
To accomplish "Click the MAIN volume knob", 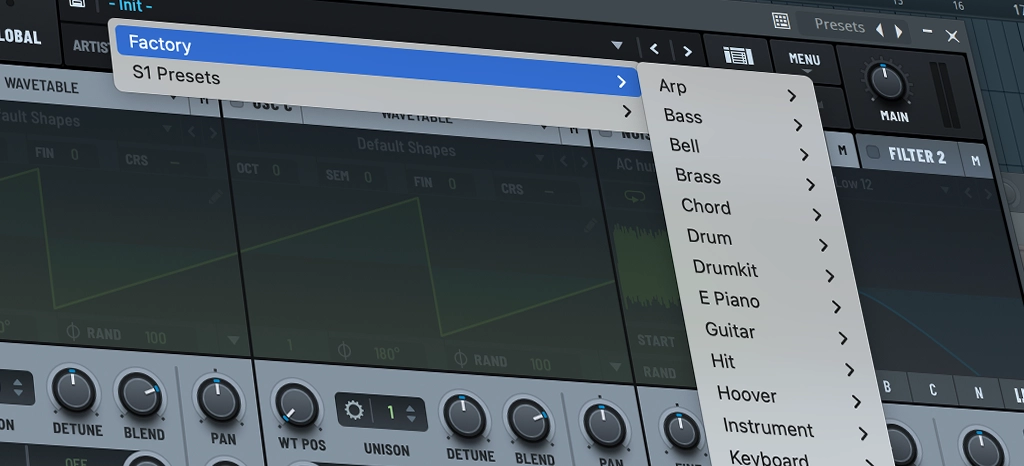I will (x=886, y=84).
